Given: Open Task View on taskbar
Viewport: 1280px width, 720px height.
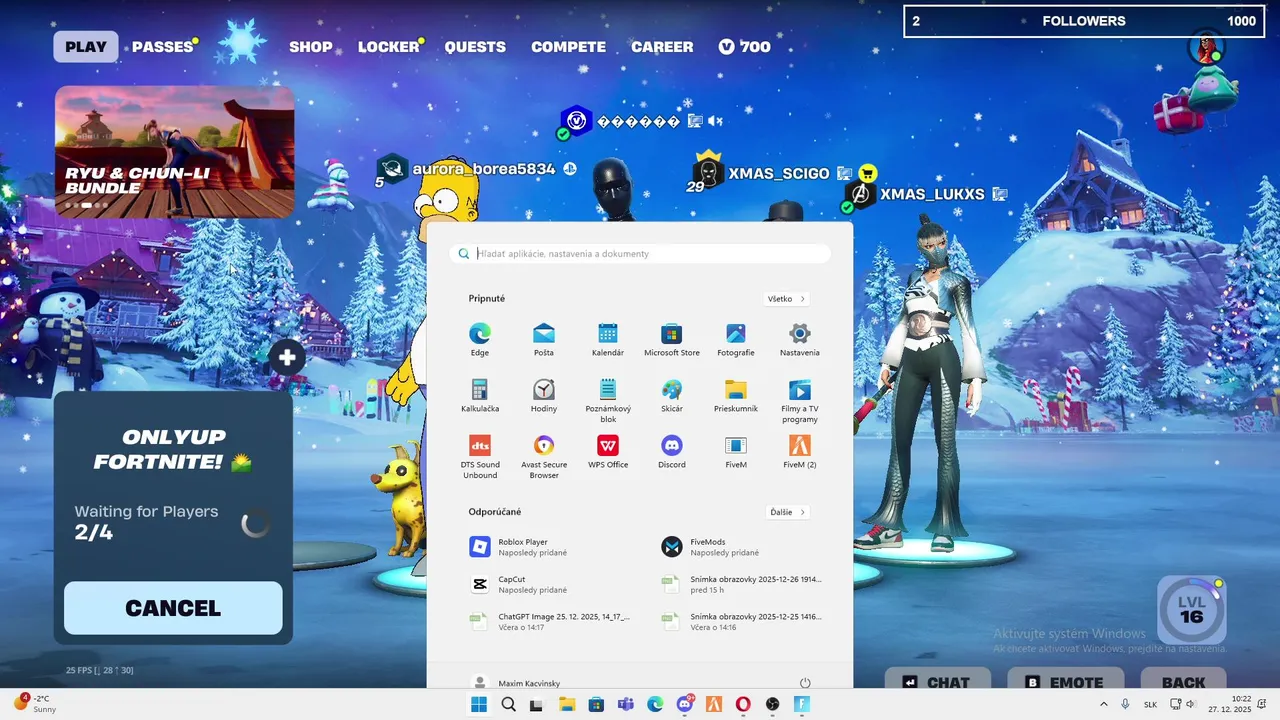Looking at the screenshot, I should tap(537, 705).
